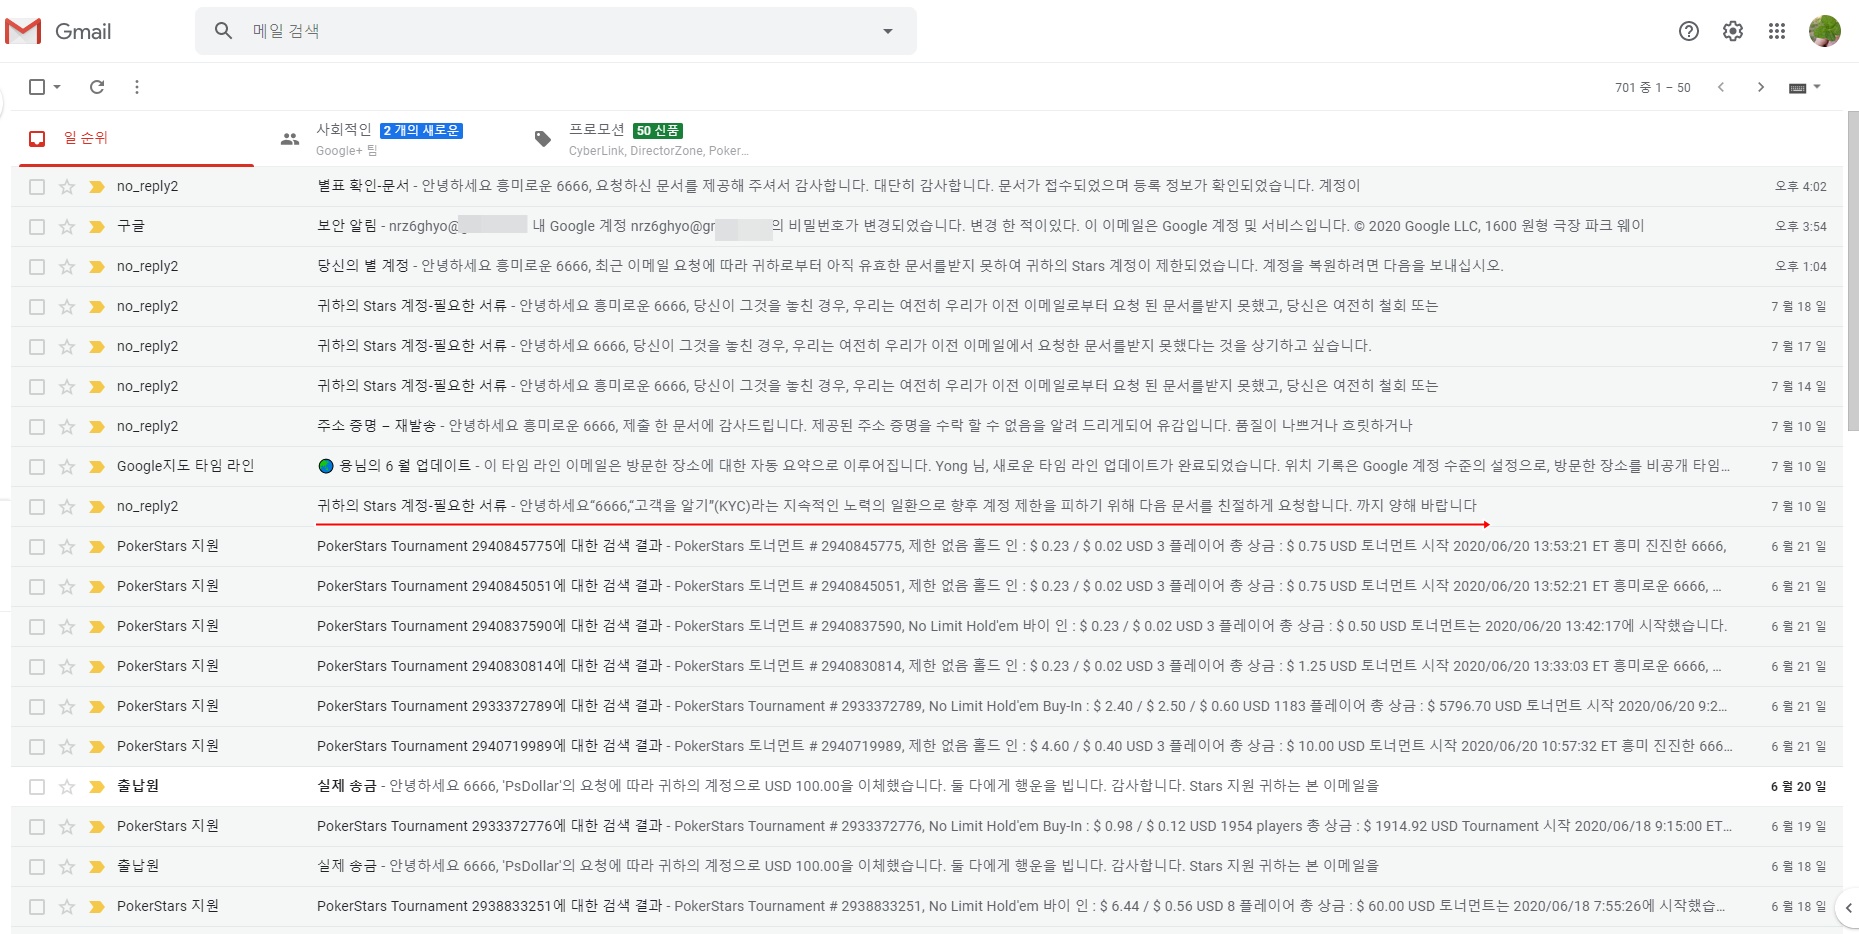Star the PokerStars Tournament 2938833251 email
Image resolution: width=1859 pixels, height=934 pixels.
67,906
